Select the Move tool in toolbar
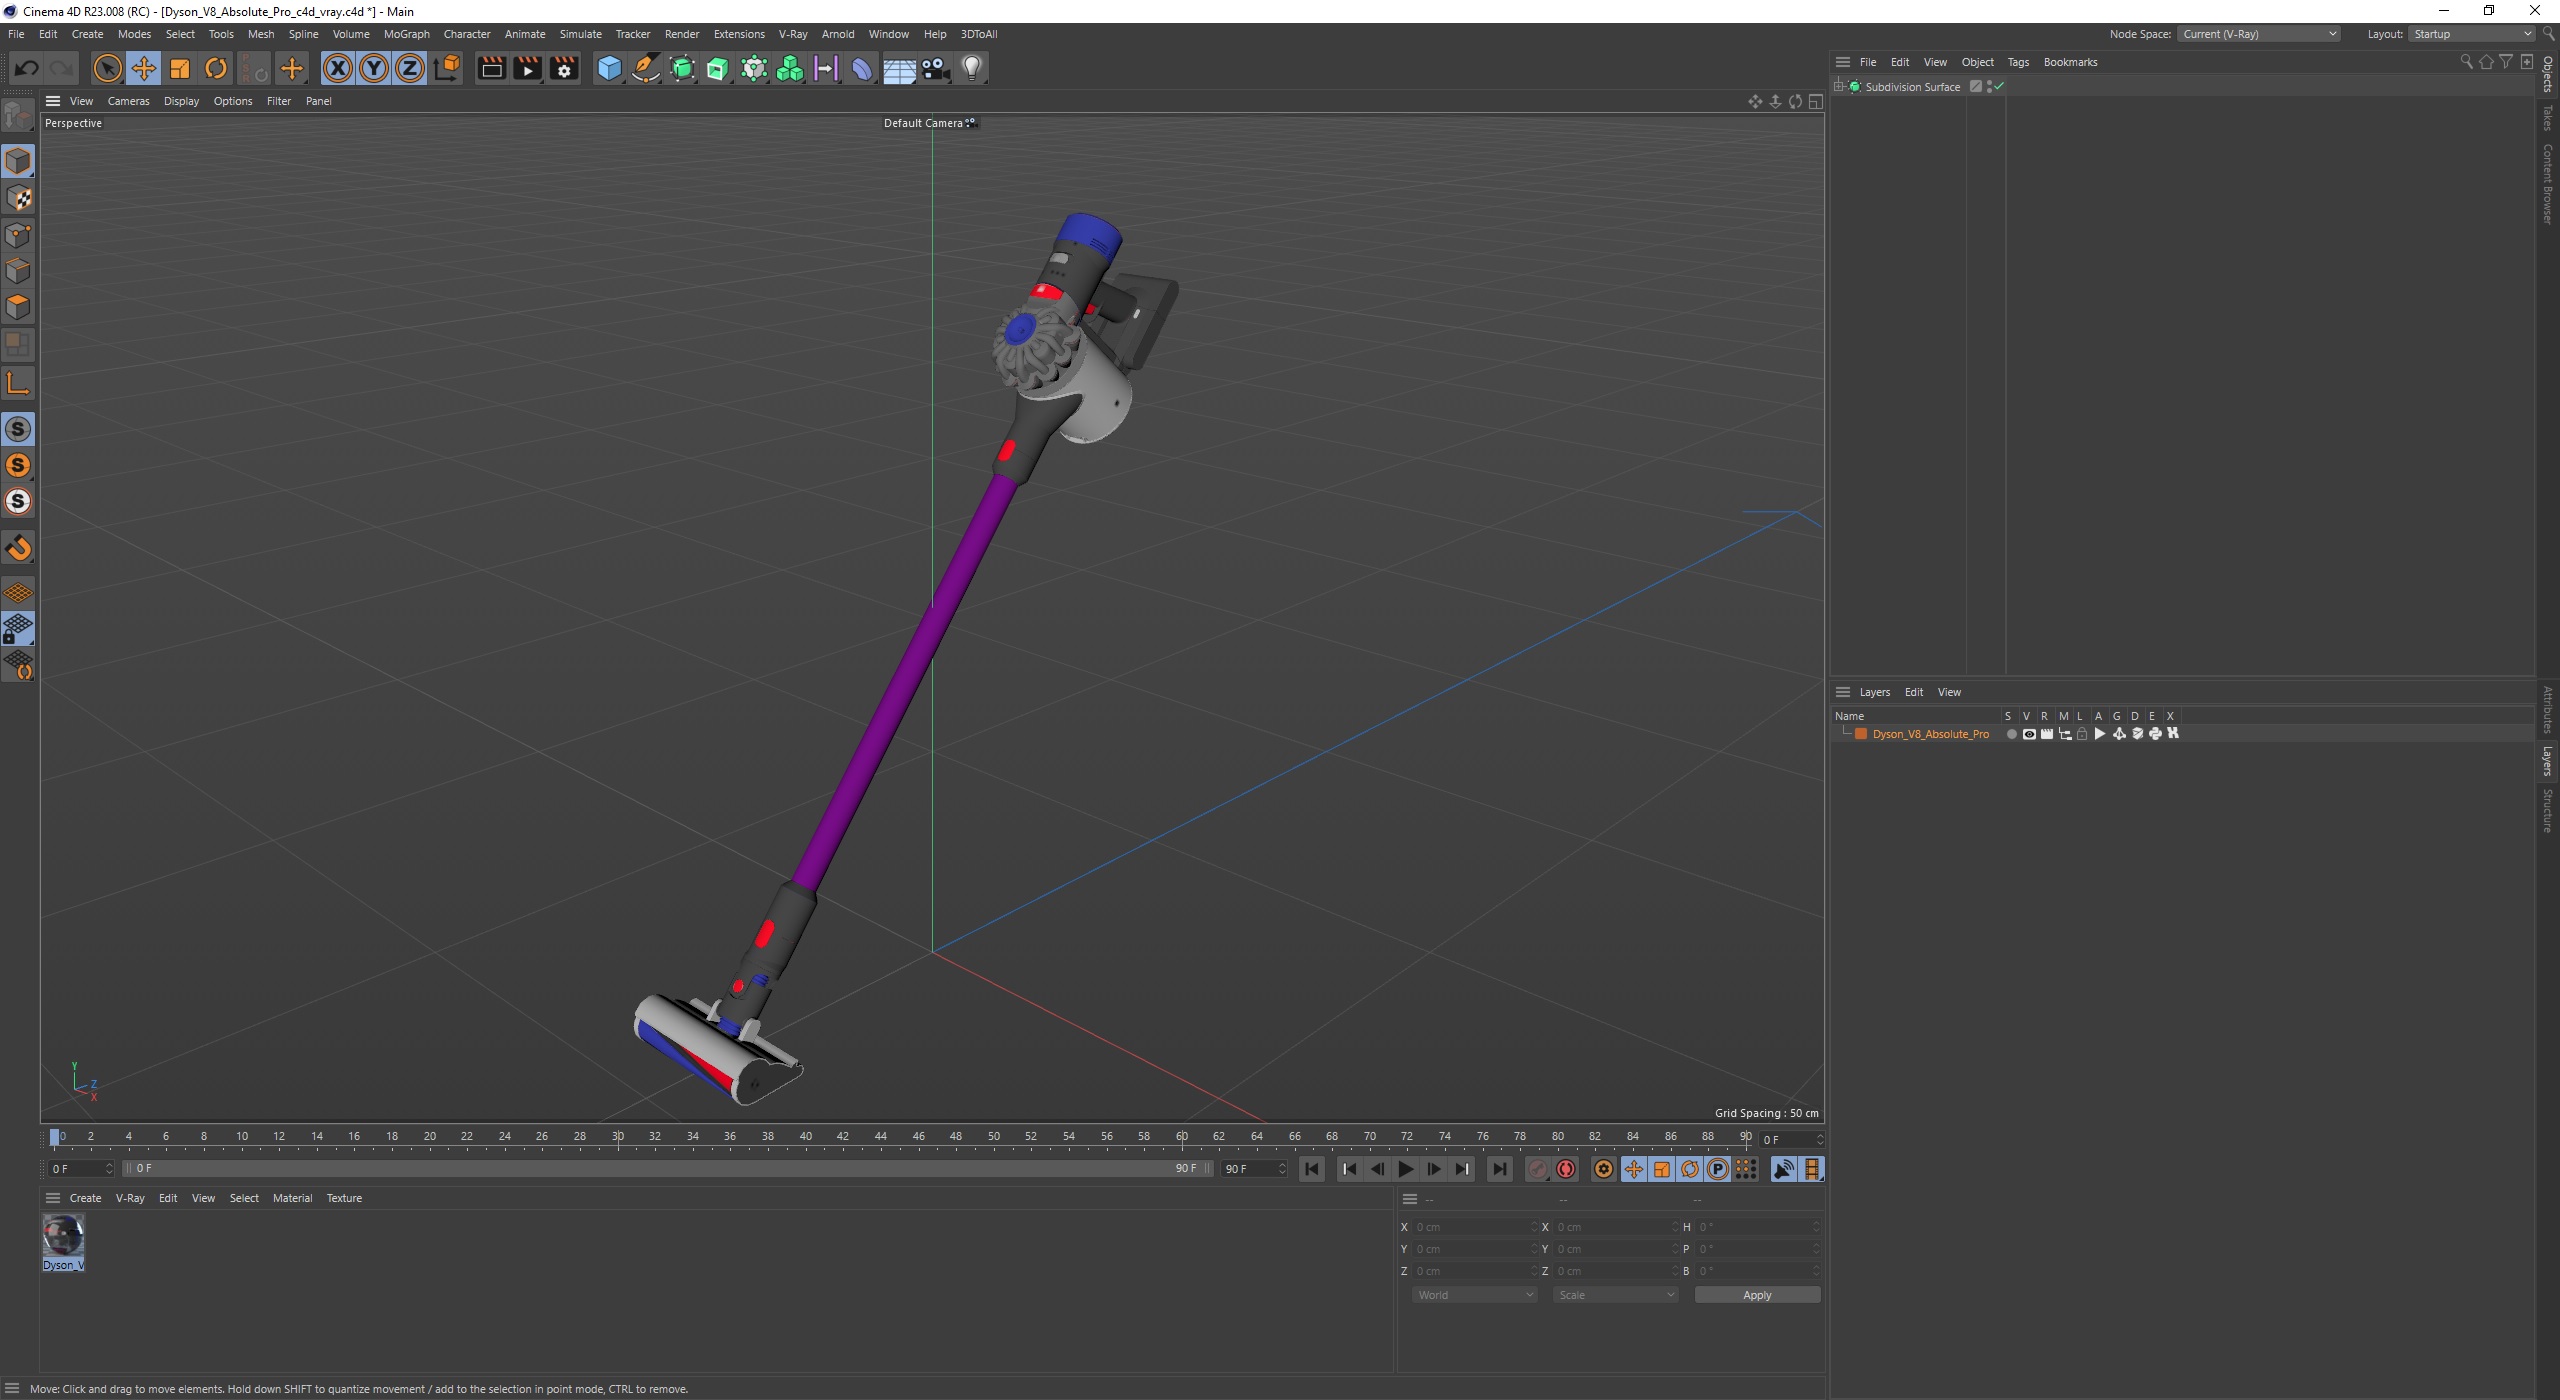 143,67
